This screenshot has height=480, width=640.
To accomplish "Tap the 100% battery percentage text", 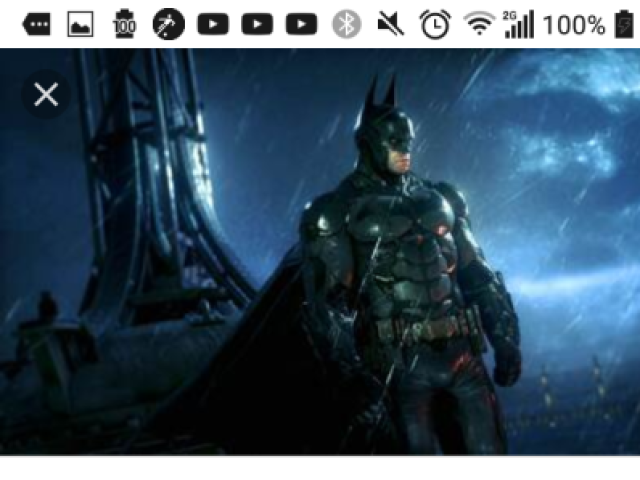I will (x=574, y=25).
